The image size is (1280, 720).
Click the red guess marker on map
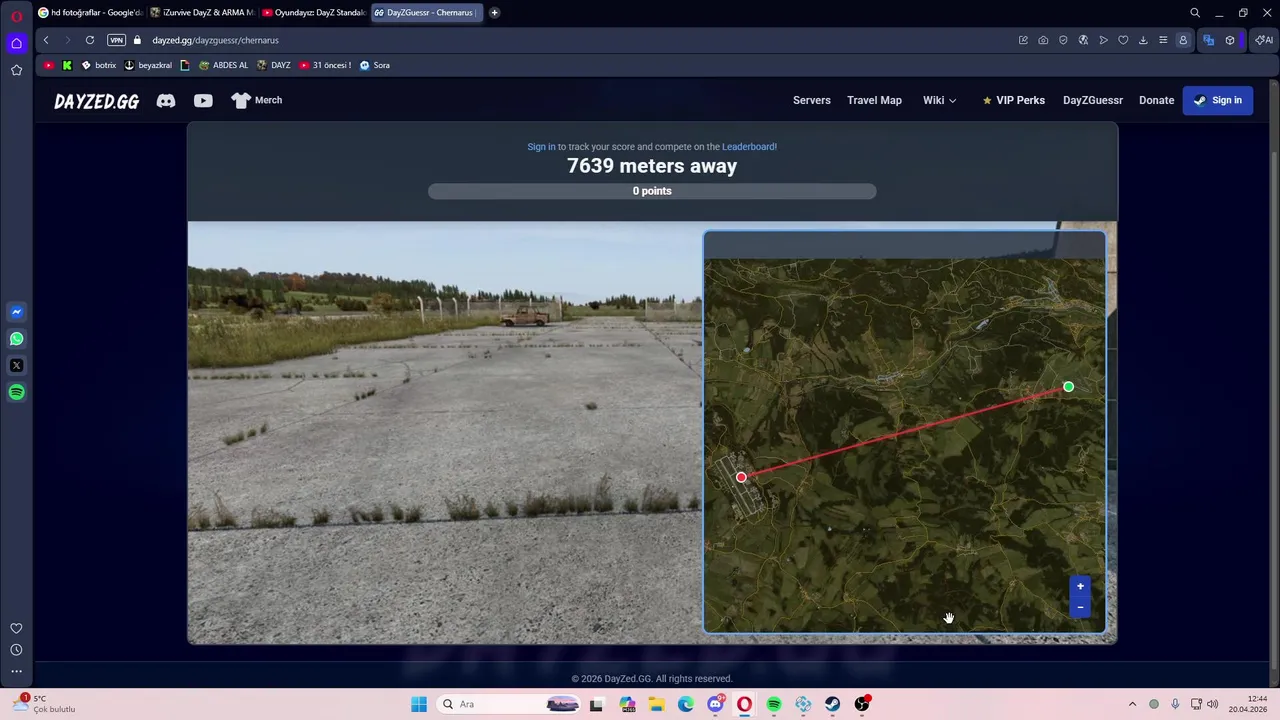[741, 478]
